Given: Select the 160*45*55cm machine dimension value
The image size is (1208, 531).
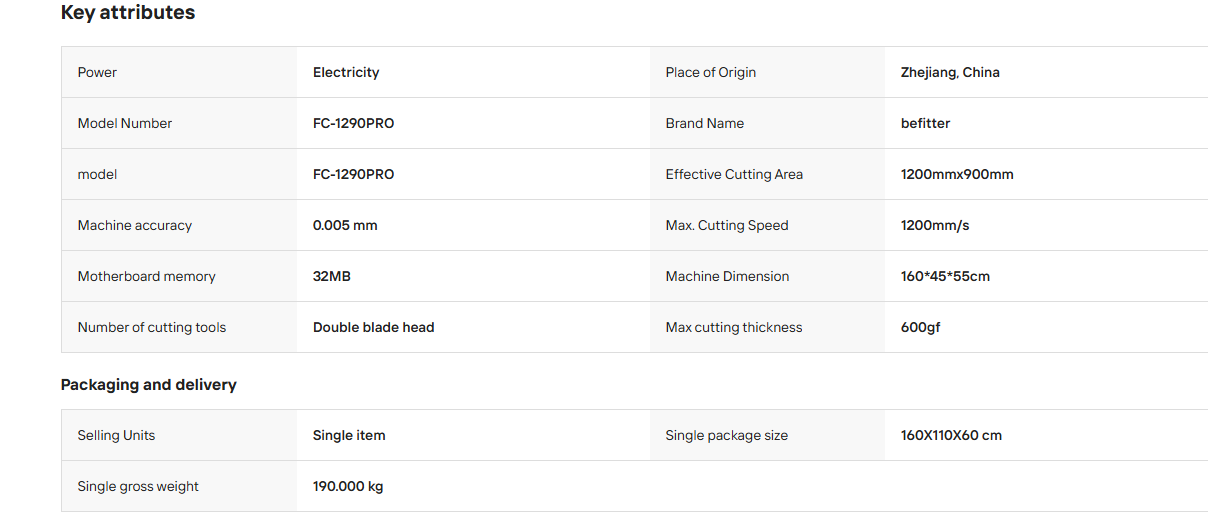Looking at the screenshot, I should (x=945, y=276).
